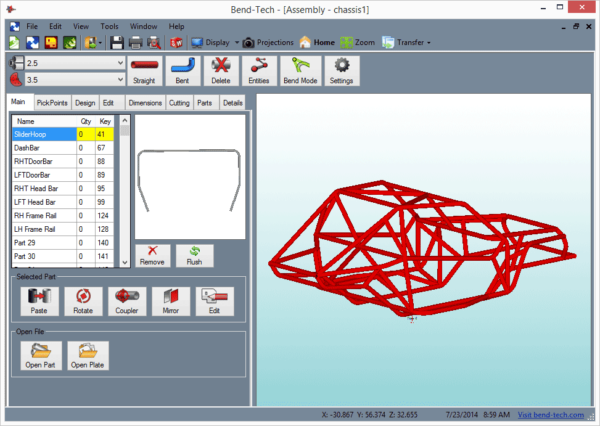600x426 pixels.
Task: Click the Open Plate button
Action: pos(88,356)
